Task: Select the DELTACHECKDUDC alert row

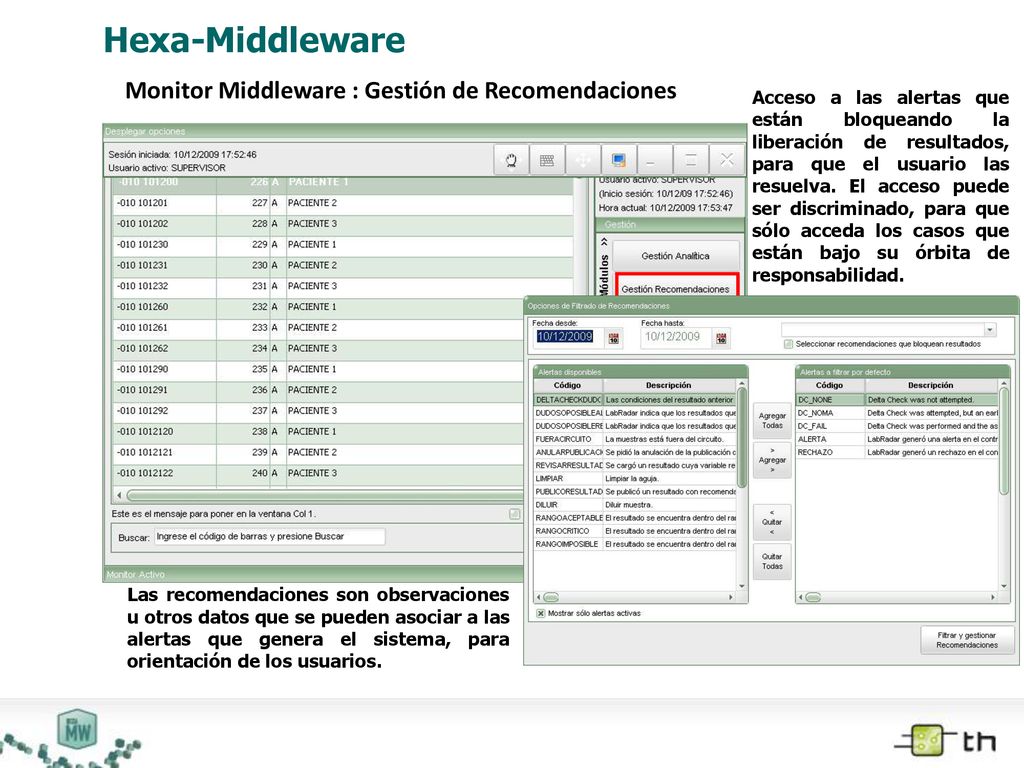Action: [x=635, y=400]
